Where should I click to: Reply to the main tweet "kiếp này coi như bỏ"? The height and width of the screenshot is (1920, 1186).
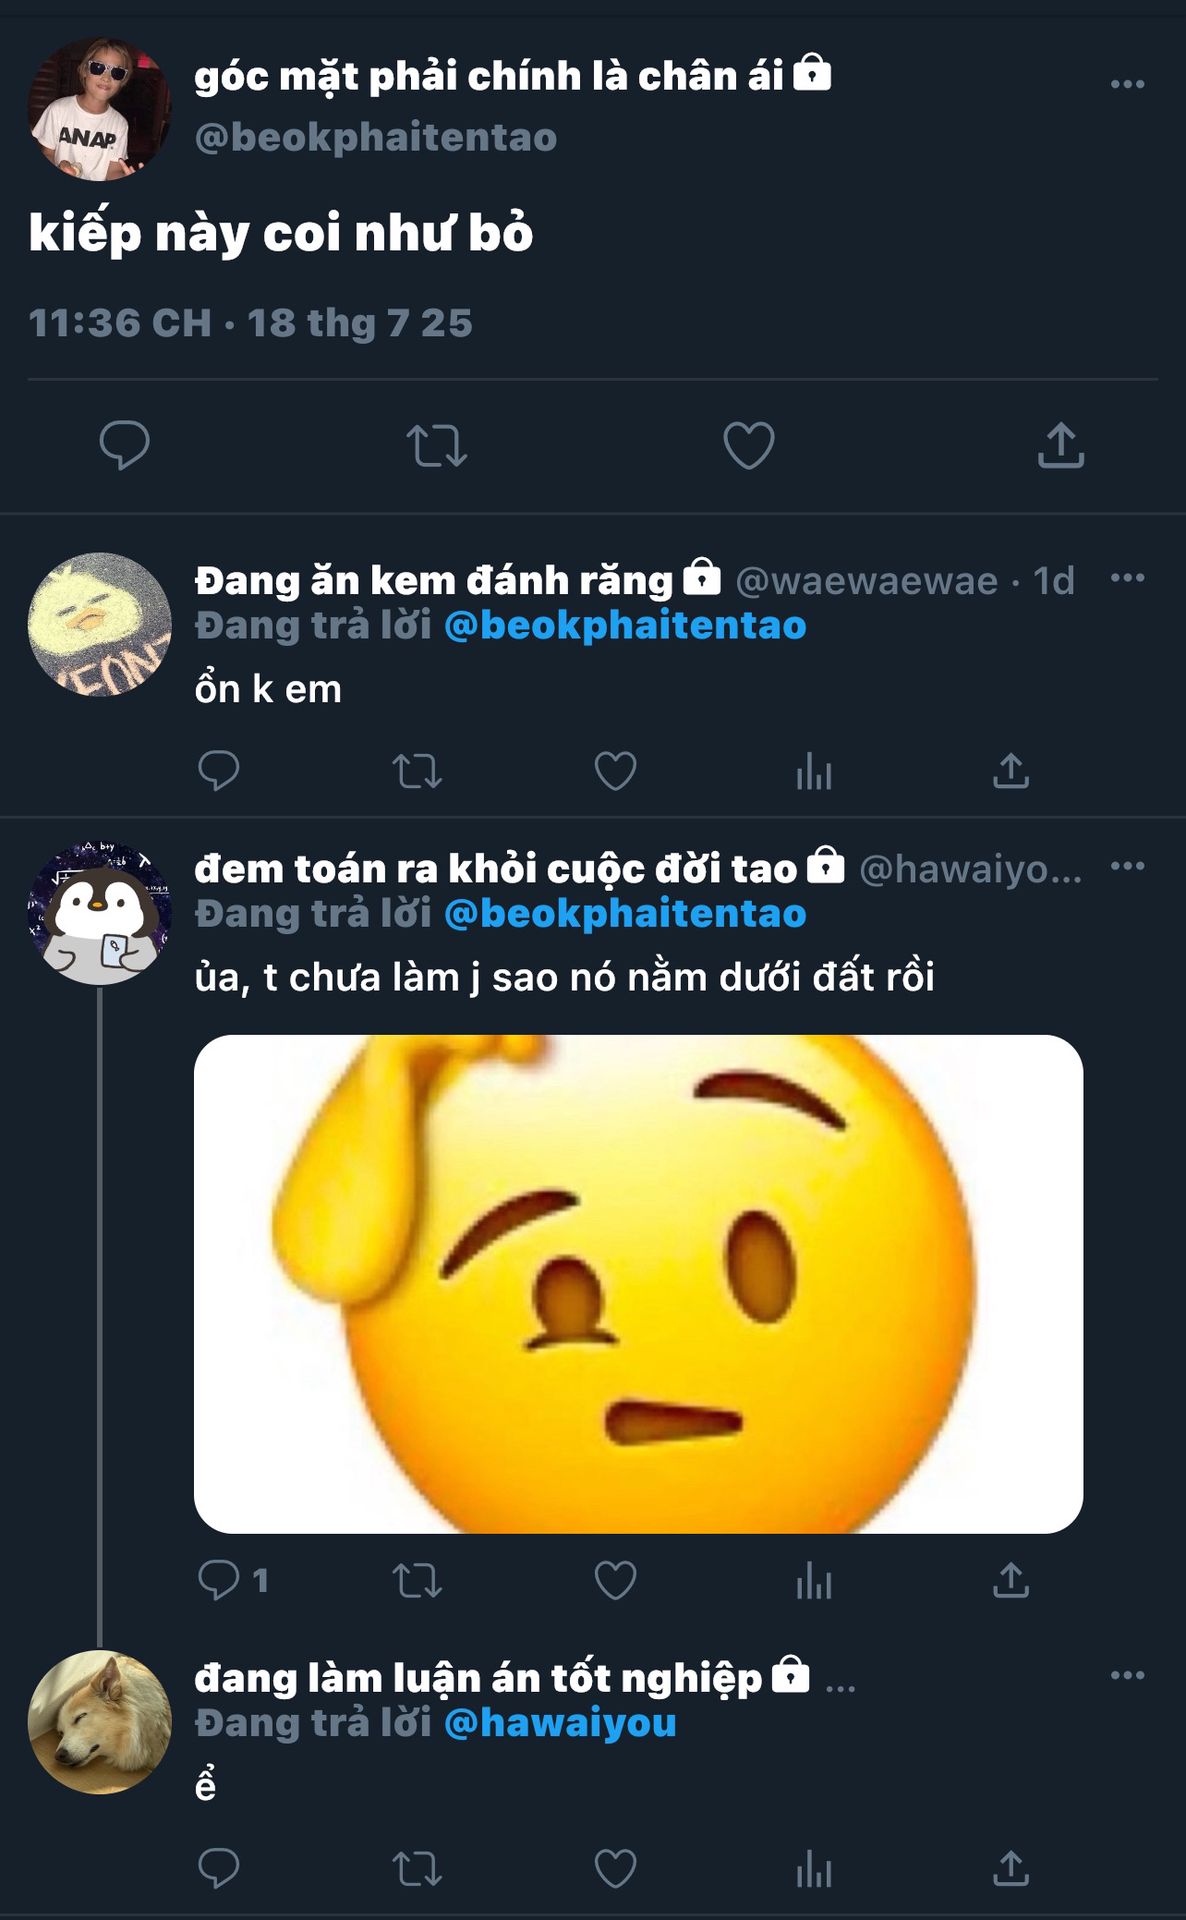124,445
